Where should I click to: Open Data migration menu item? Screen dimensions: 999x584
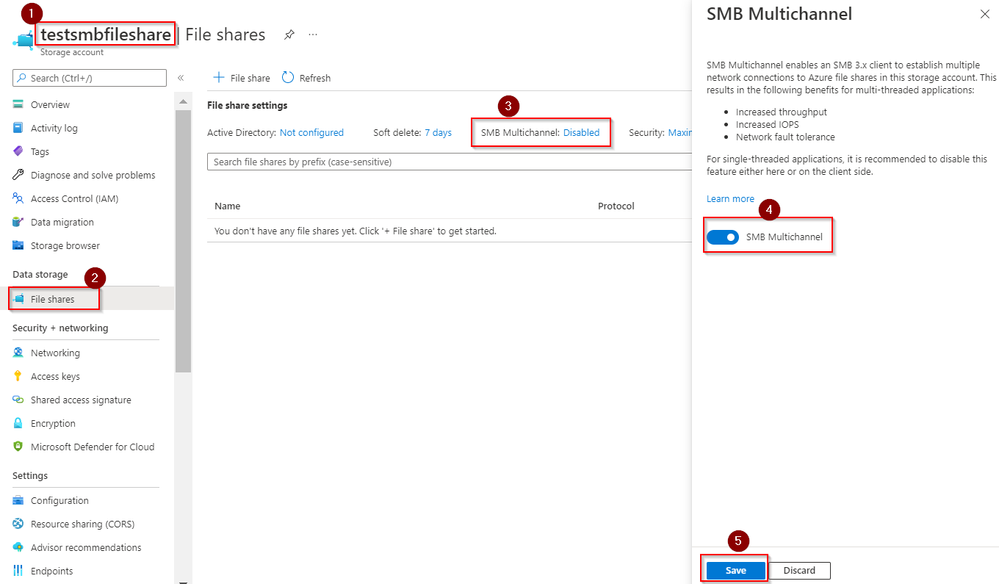coord(62,222)
